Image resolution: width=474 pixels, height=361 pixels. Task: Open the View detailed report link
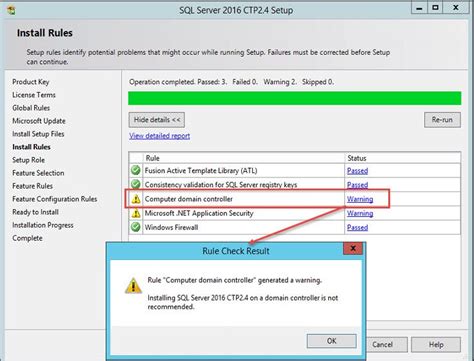pyautogui.click(x=160, y=136)
